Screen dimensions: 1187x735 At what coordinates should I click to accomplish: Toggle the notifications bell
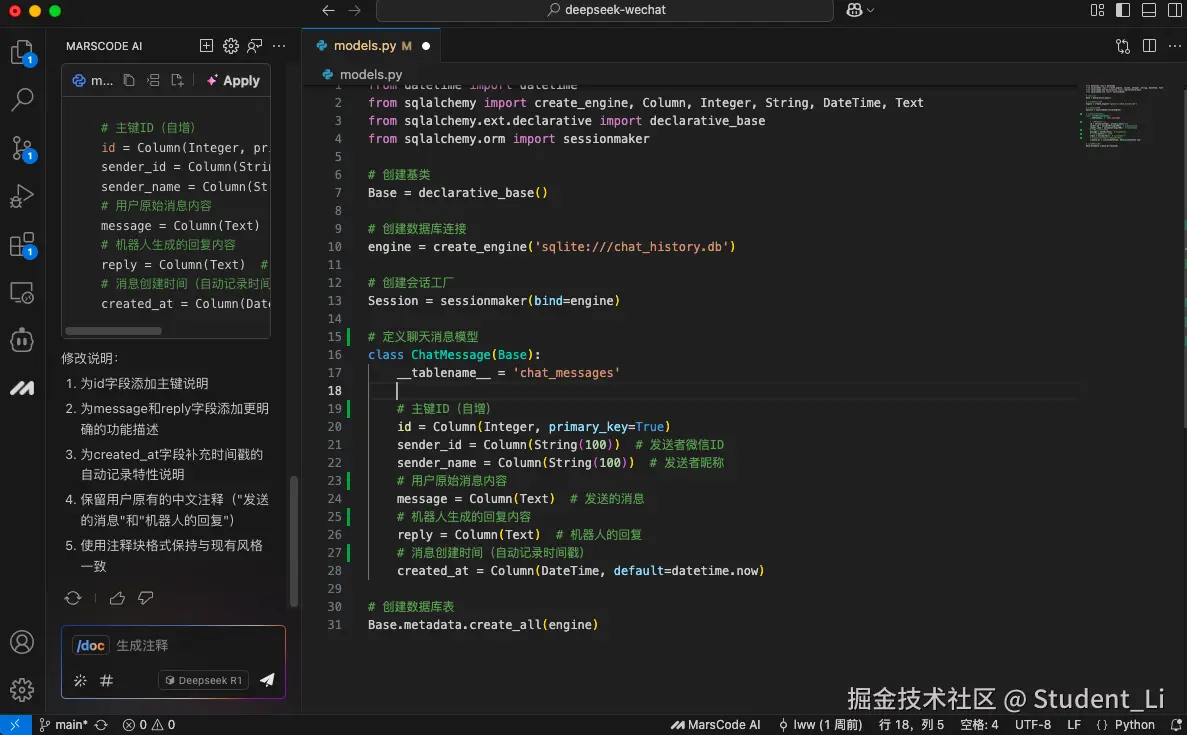(1176, 724)
